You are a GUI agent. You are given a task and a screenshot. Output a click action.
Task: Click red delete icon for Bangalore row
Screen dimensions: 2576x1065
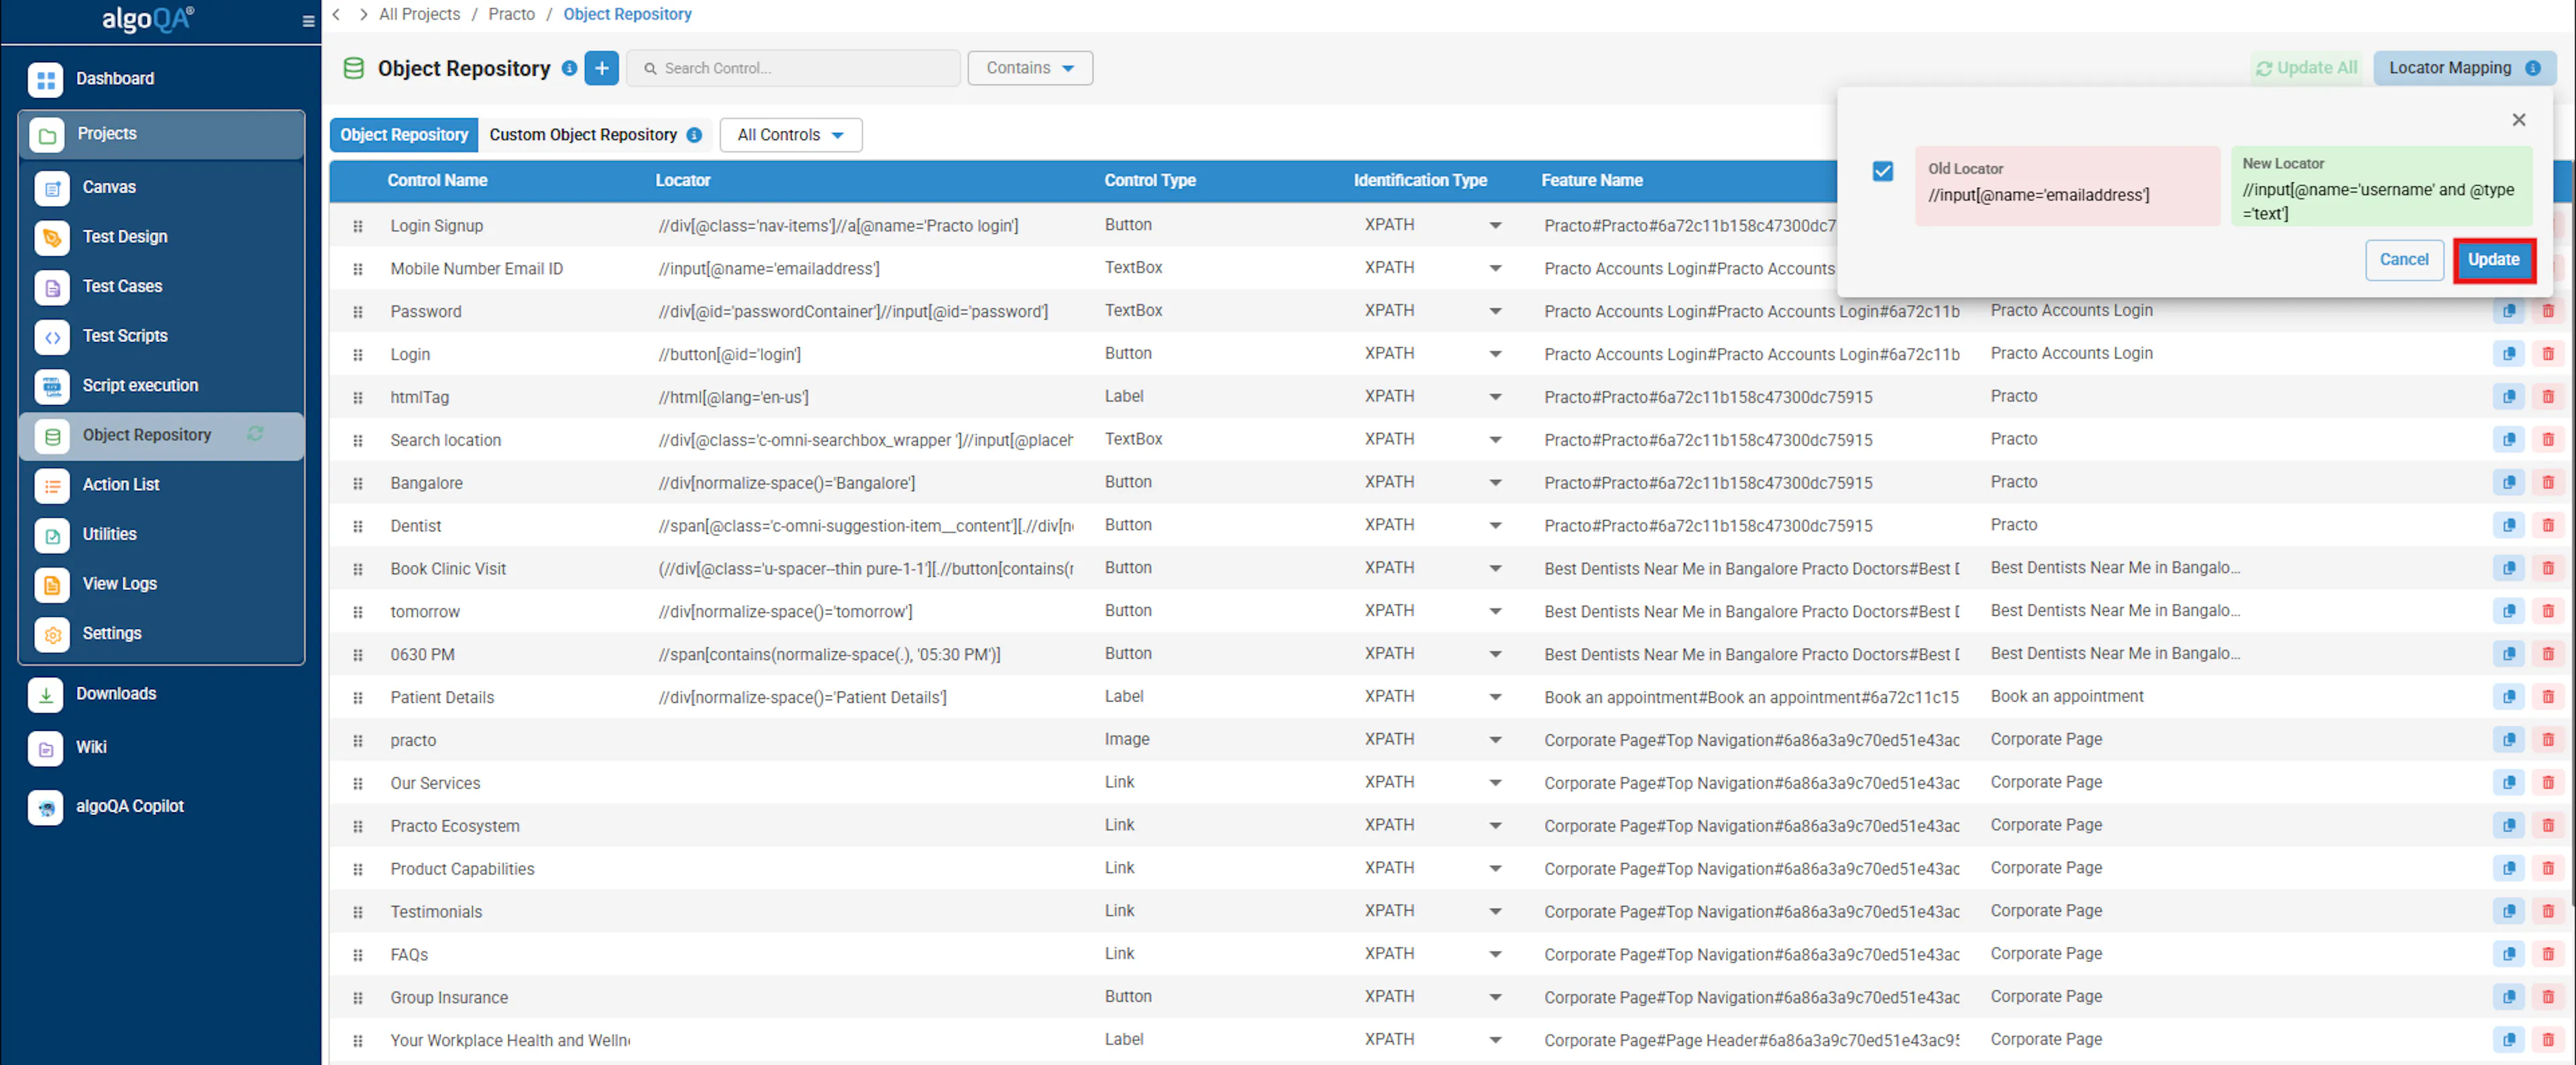tap(2547, 483)
